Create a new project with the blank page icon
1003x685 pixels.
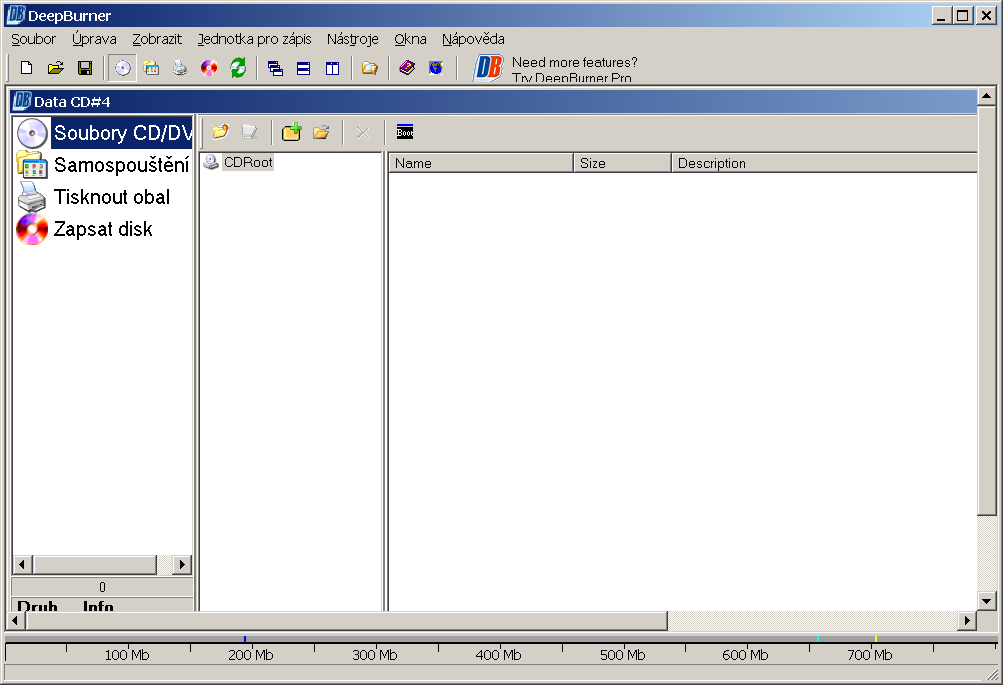[x=26, y=68]
